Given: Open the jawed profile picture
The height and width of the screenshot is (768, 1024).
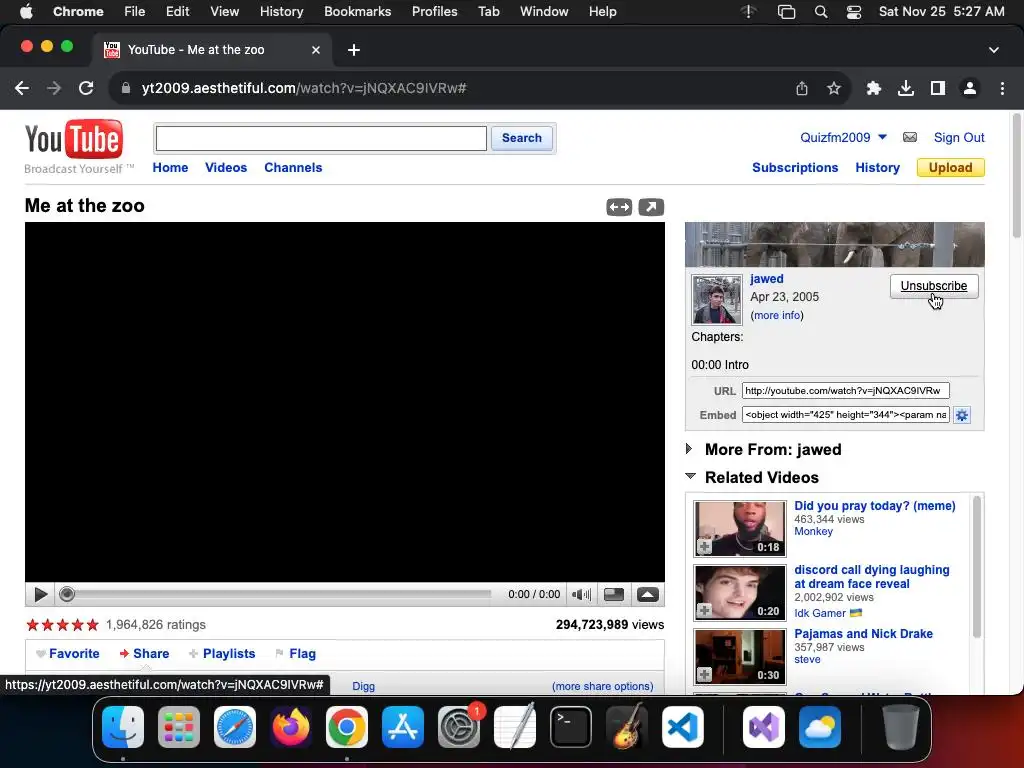Looking at the screenshot, I should 716,300.
